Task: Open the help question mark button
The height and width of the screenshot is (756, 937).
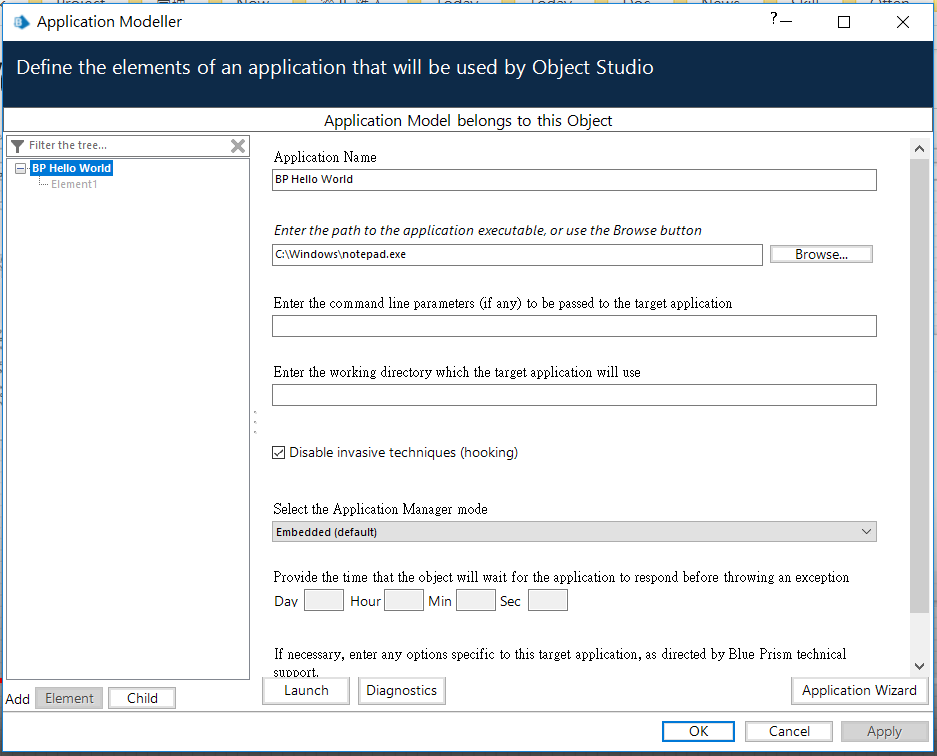Action: pos(774,19)
